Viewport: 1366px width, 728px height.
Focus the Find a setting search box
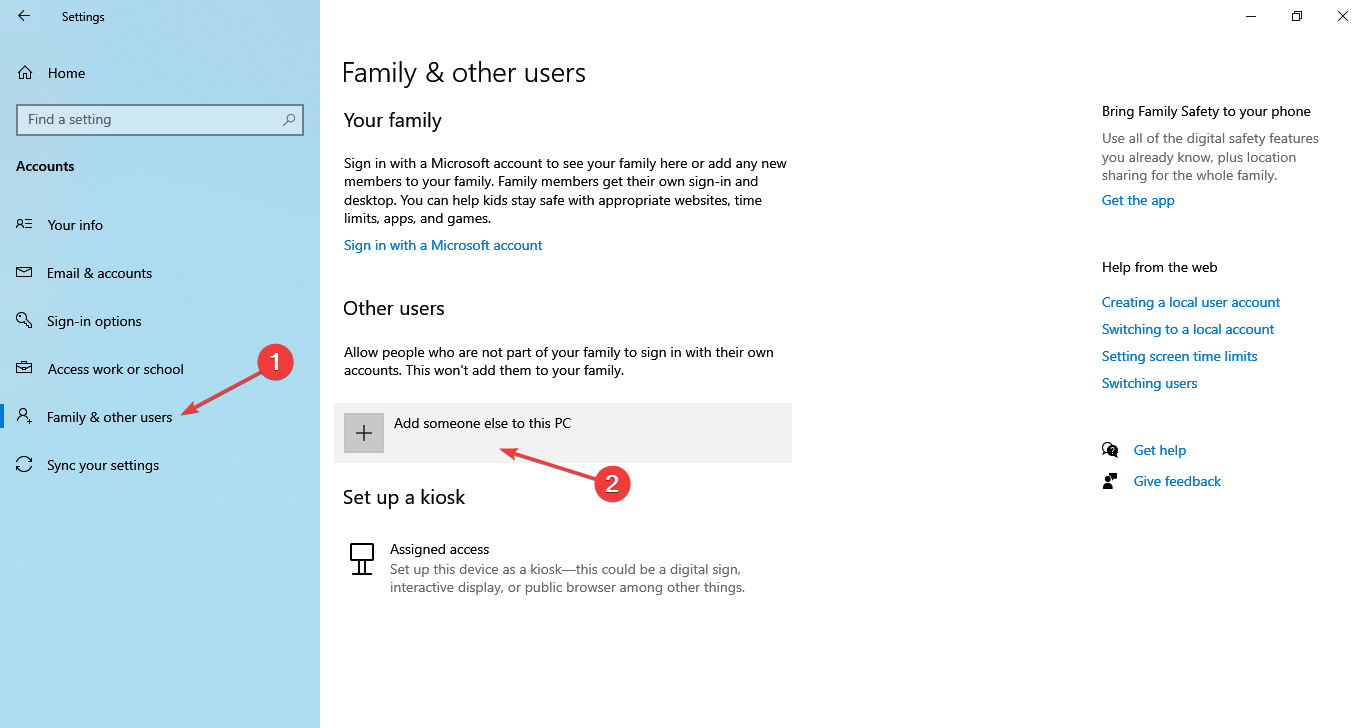pos(150,120)
